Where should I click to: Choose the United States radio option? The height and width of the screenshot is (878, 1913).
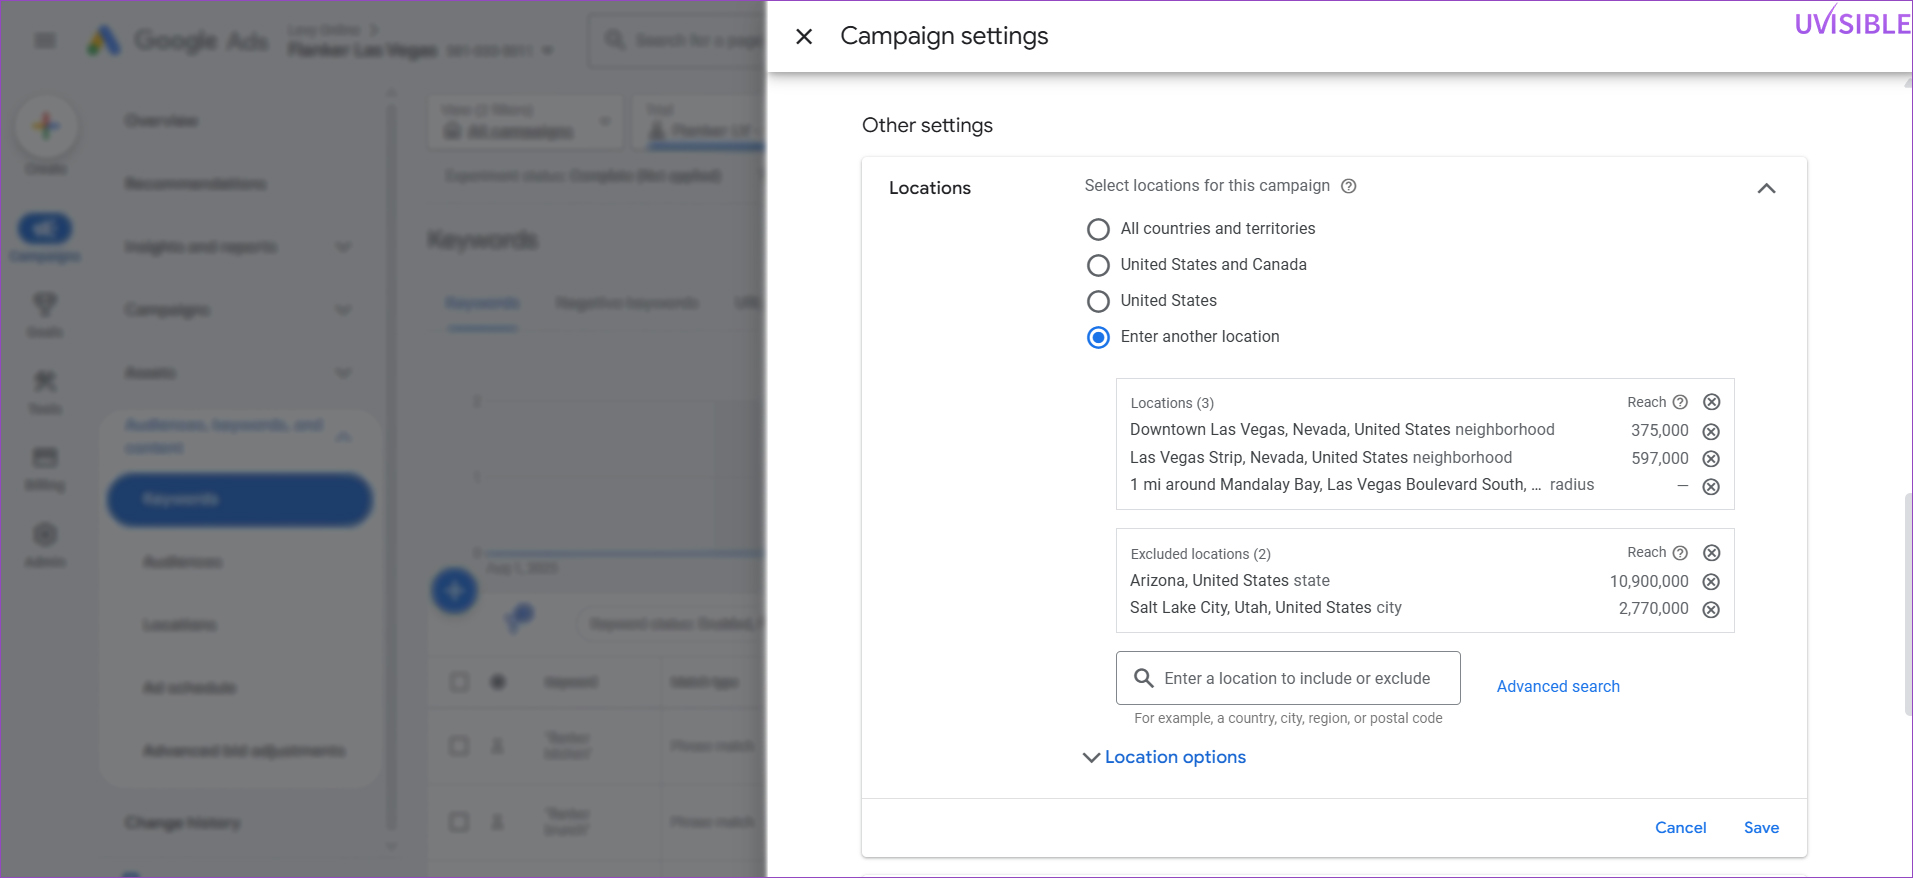click(1098, 301)
